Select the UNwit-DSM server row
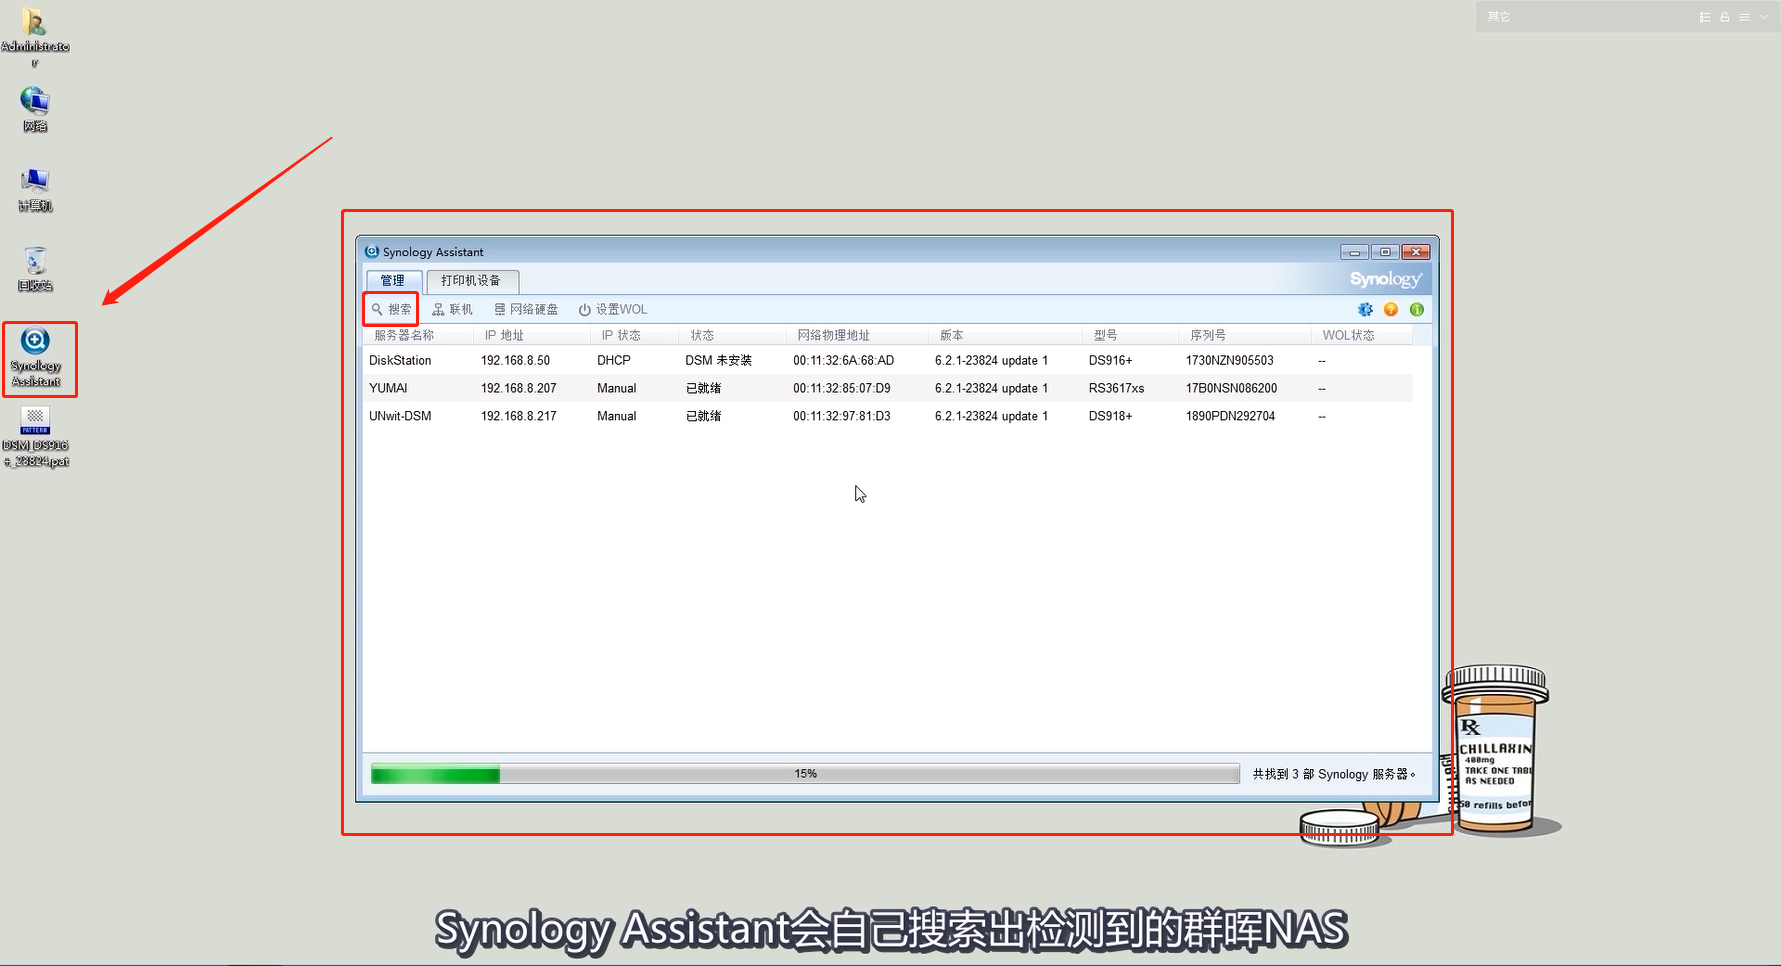This screenshot has height=966, width=1781. tap(888, 416)
